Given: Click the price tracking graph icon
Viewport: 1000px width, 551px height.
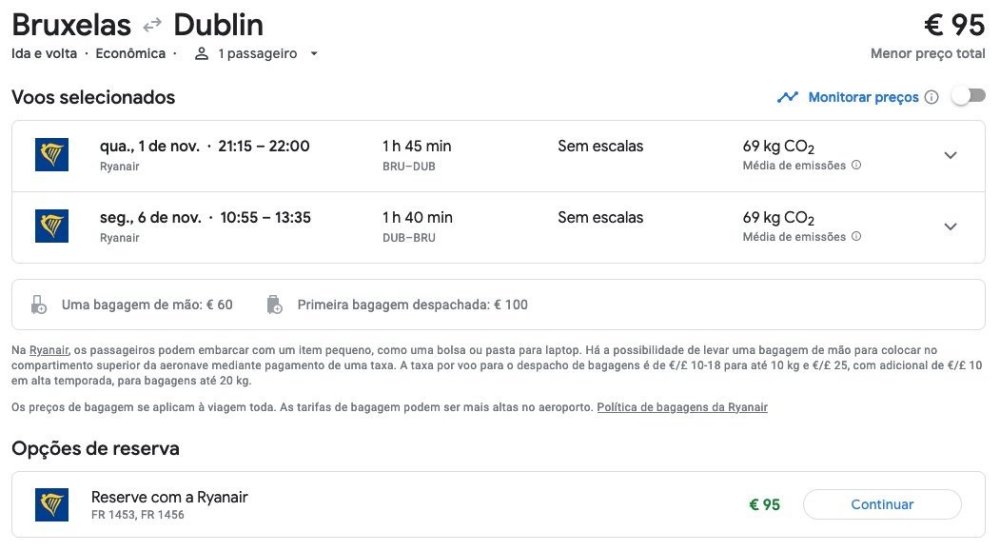Looking at the screenshot, I should 788,97.
